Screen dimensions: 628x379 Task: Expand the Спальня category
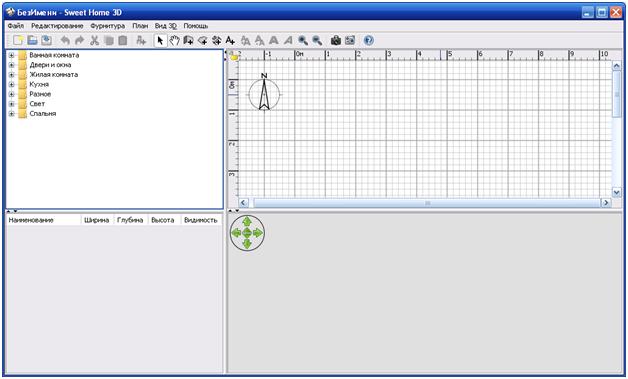tap(11, 114)
